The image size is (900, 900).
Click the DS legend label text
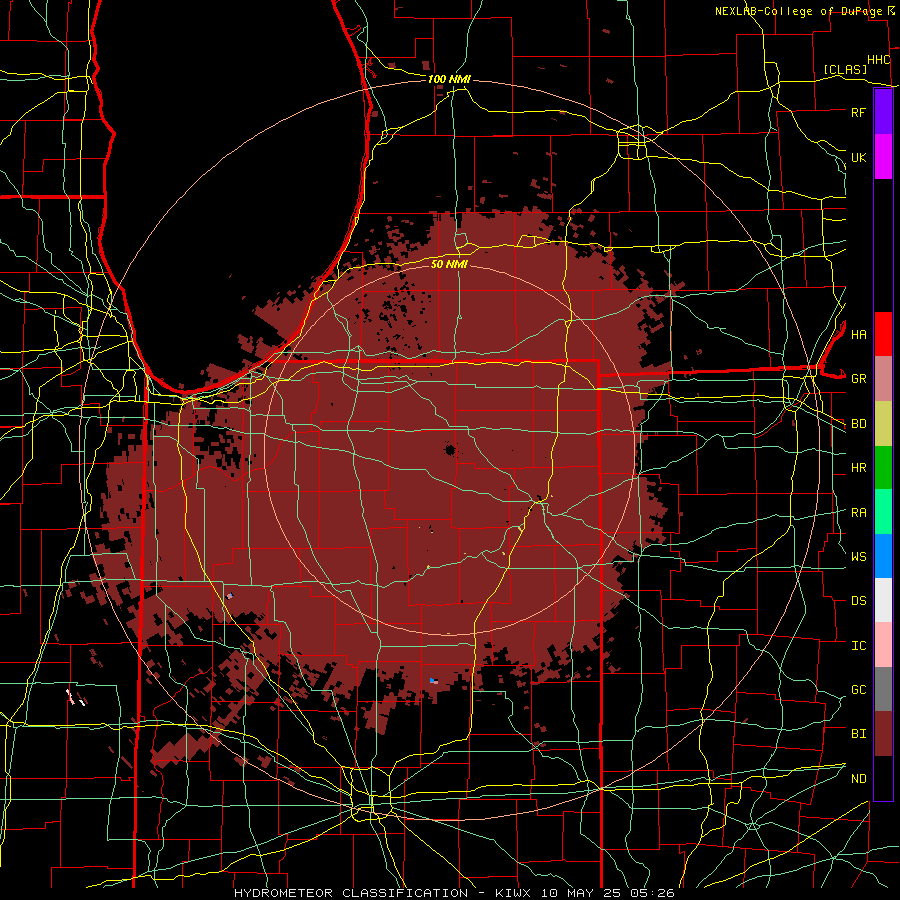(858, 600)
